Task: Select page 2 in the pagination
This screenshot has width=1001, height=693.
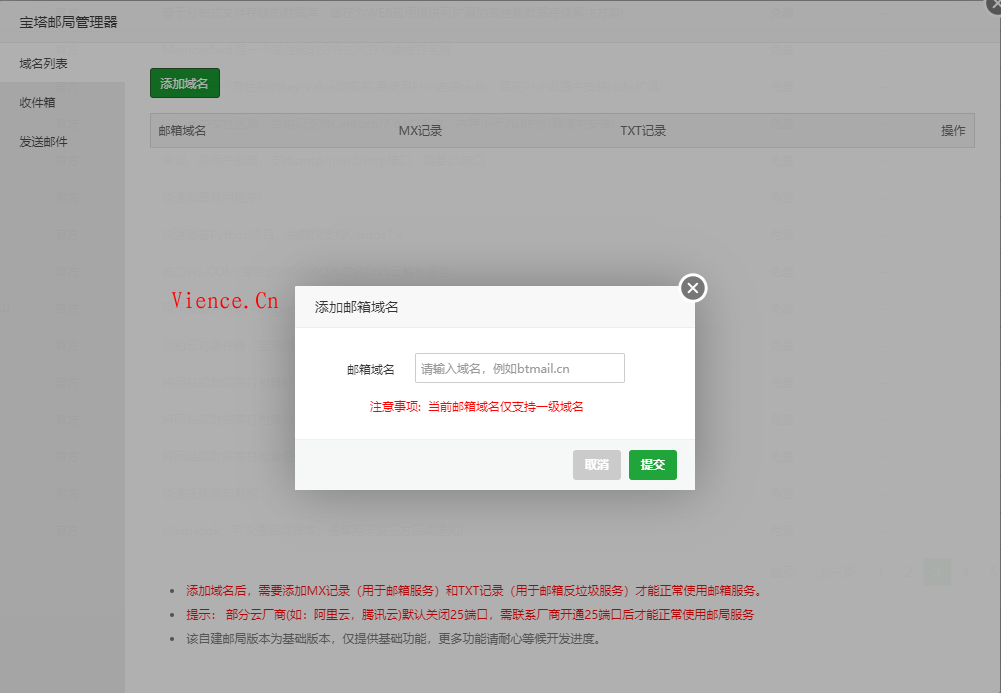Action: point(909,572)
